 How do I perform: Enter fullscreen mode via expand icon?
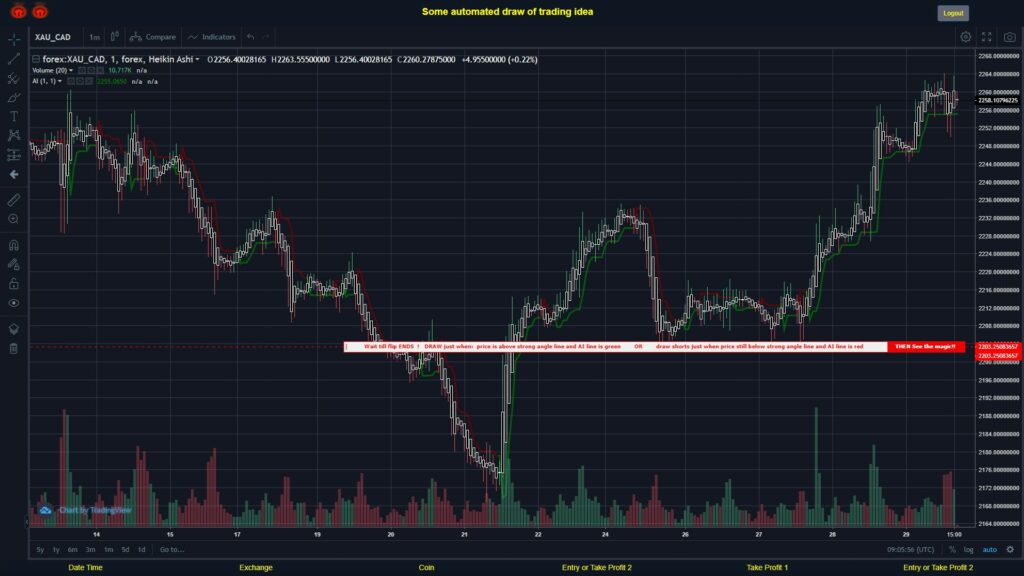click(x=987, y=37)
